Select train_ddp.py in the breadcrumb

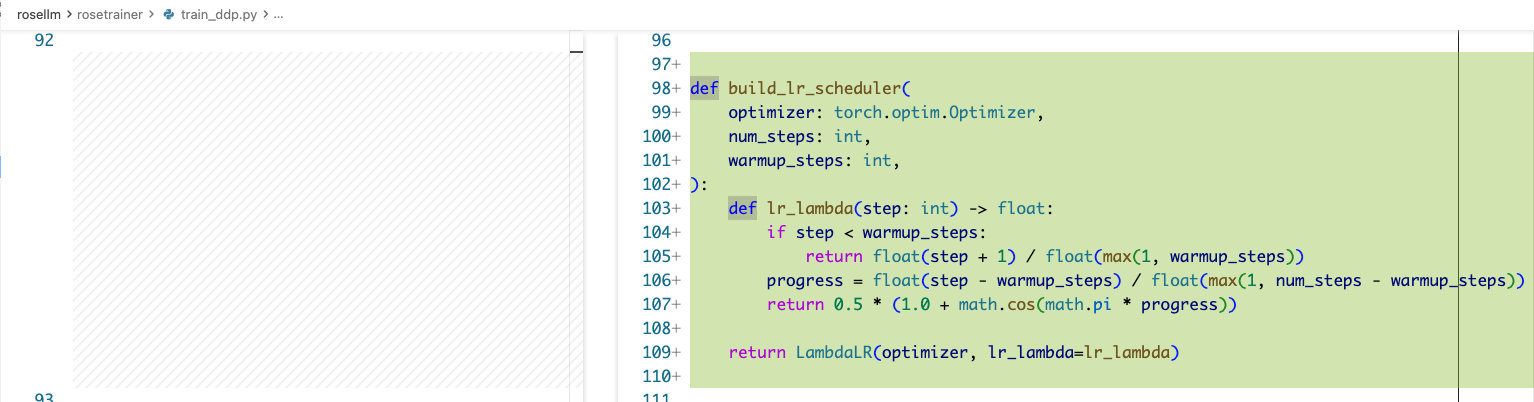pos(219,15)
